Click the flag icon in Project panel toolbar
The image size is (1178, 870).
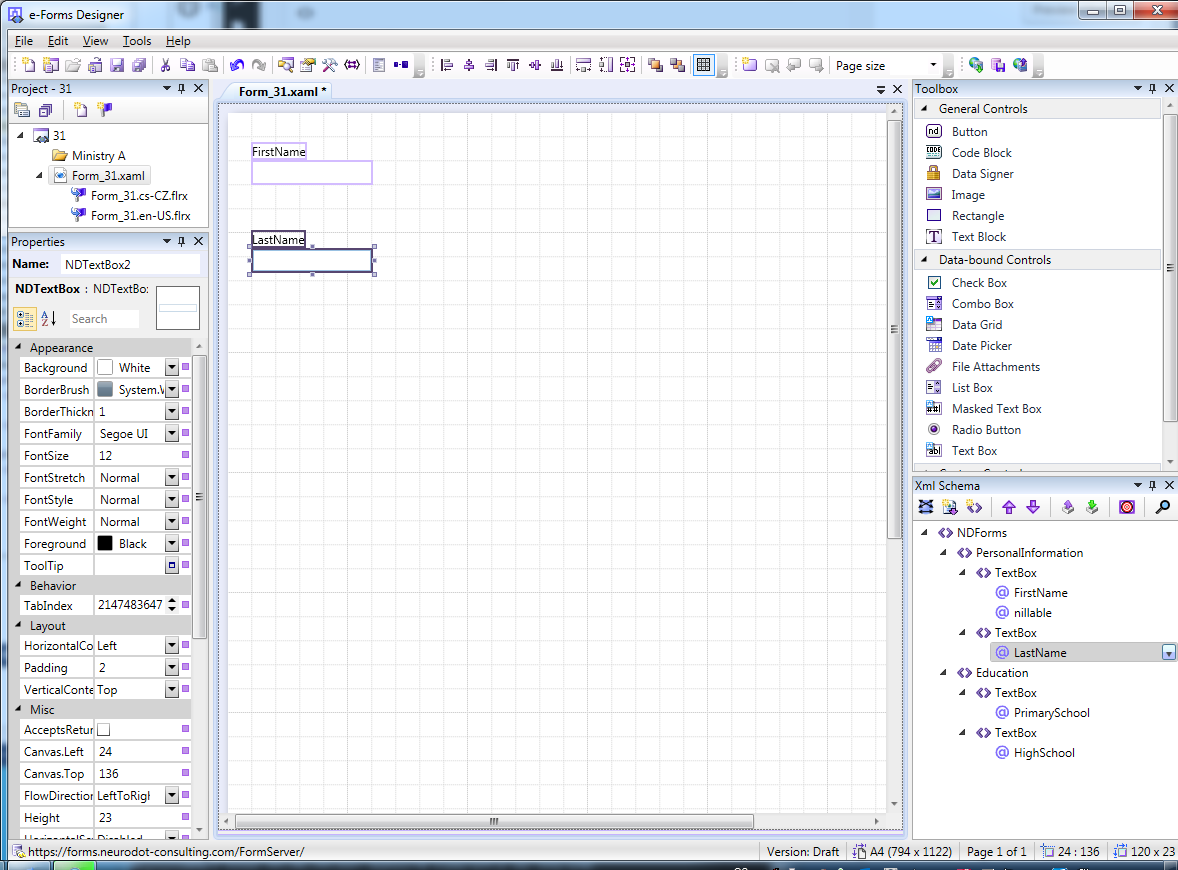pyautogui.click(x=104, y=110)
